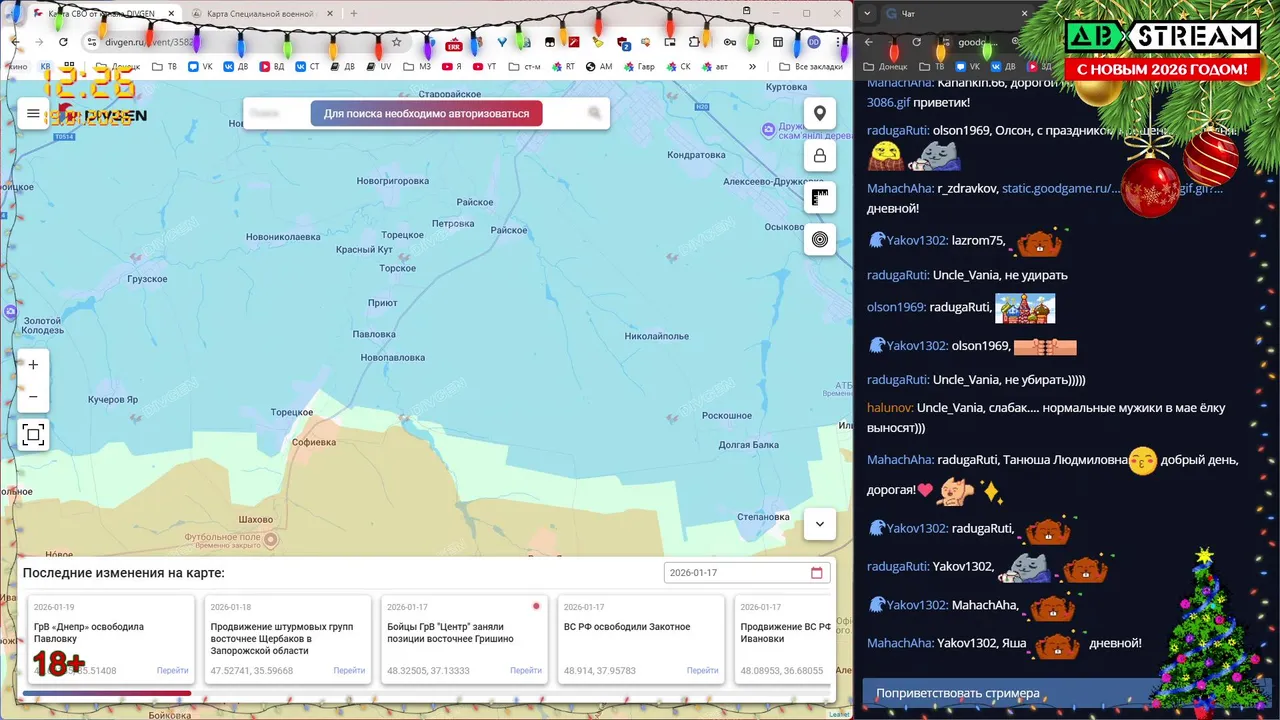The image size is (1280, 720).
Task: Open a new browser tab
Action: pos(353,14)
